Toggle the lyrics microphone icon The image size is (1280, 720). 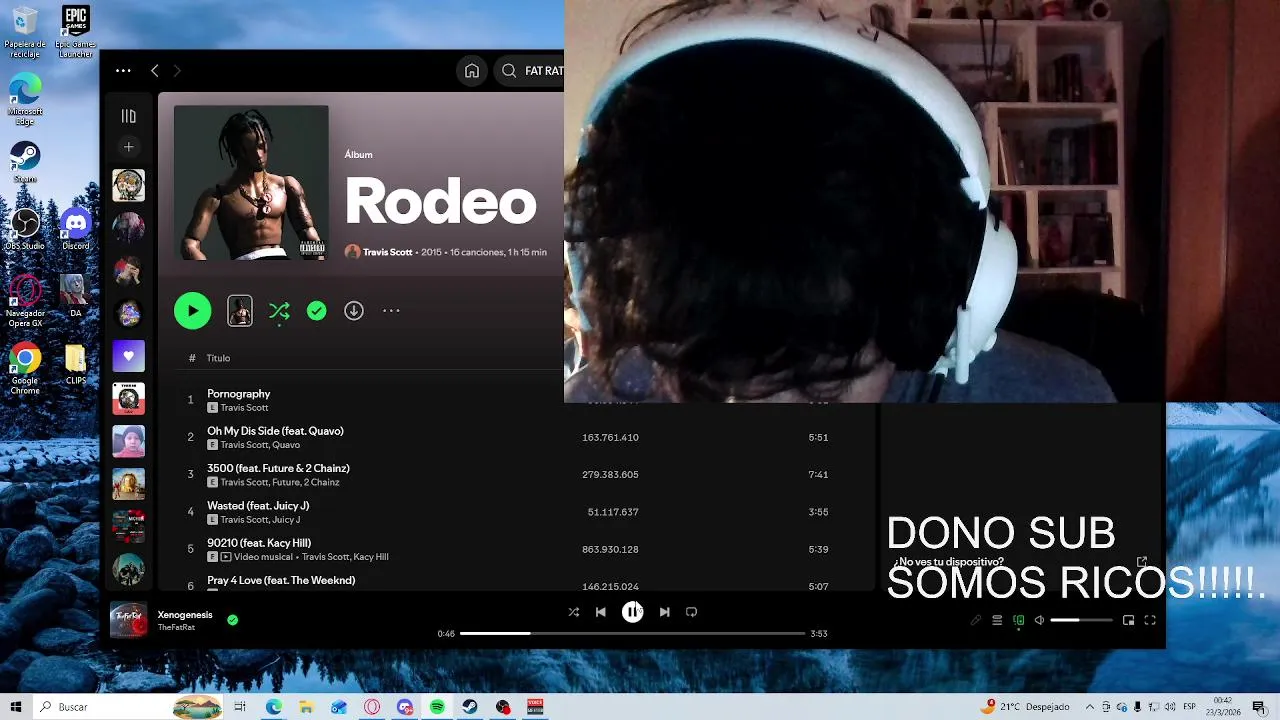click(976, 620)
